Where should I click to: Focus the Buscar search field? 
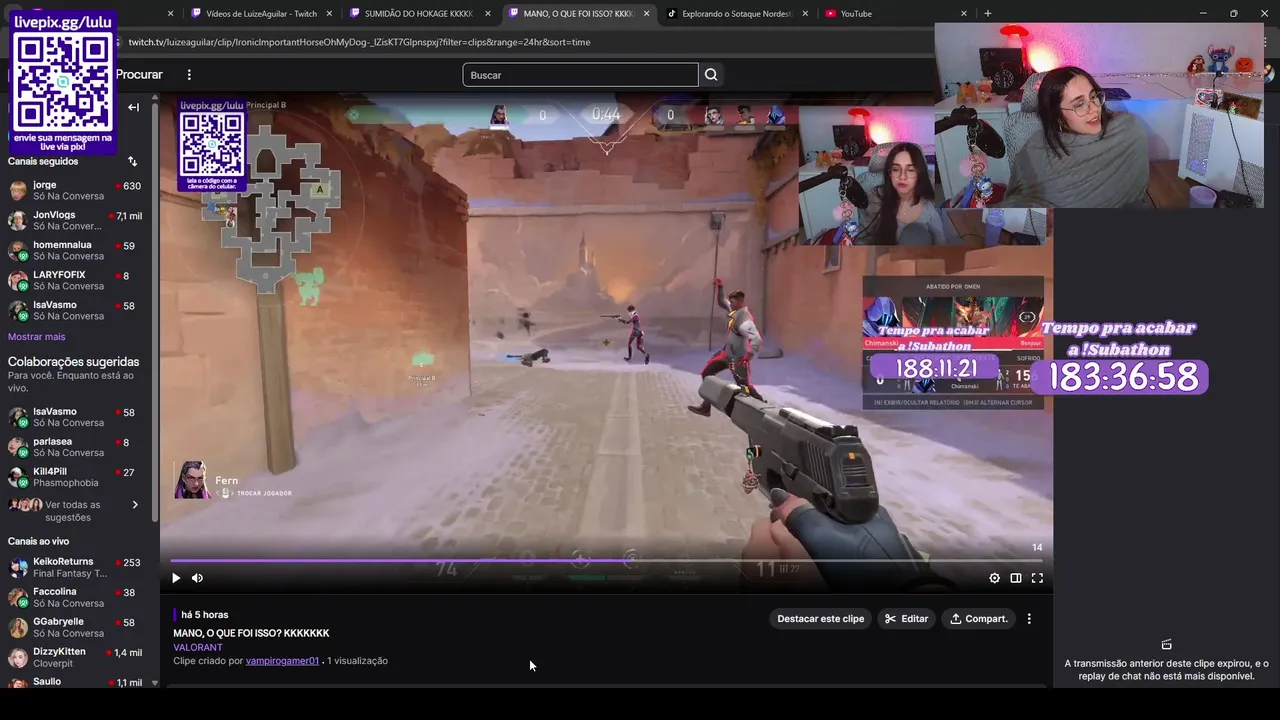click(x=580, y=75)
